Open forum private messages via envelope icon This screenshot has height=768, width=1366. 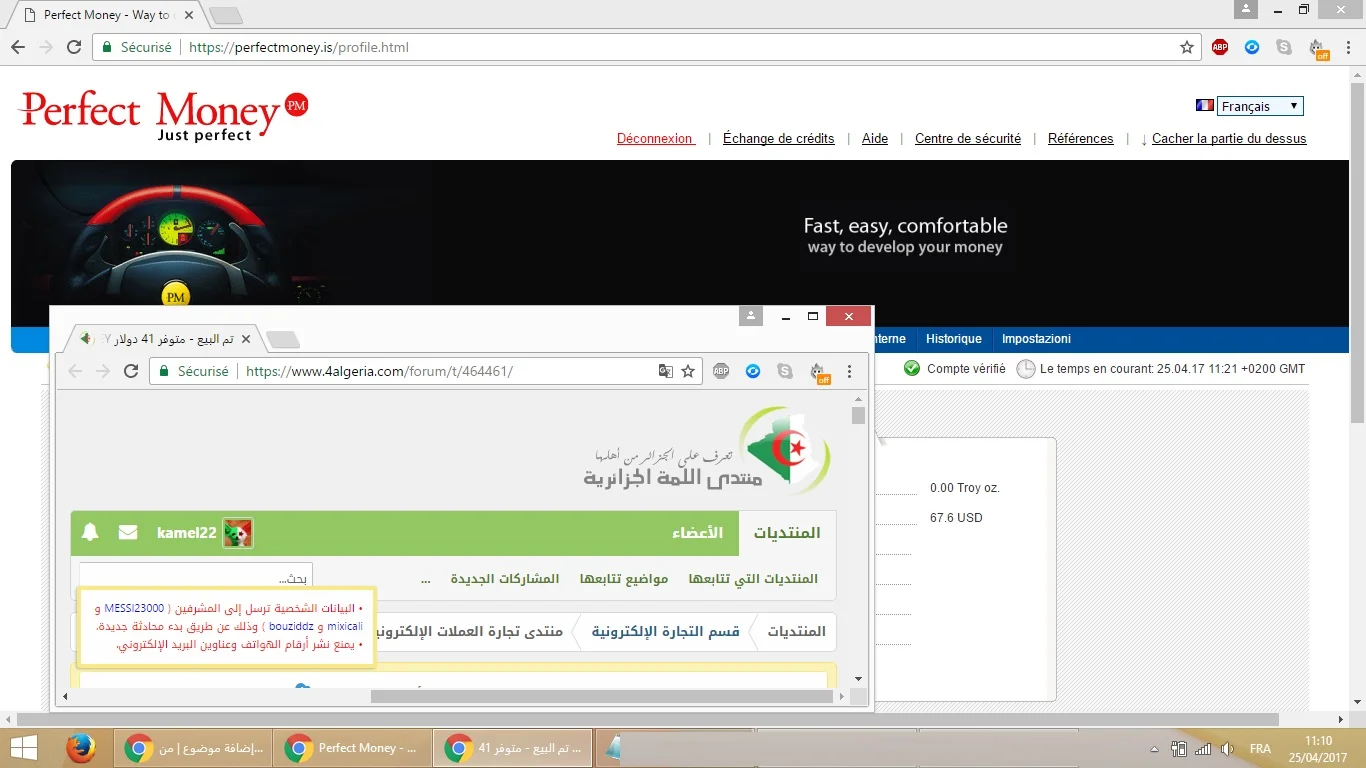point(128,533)
